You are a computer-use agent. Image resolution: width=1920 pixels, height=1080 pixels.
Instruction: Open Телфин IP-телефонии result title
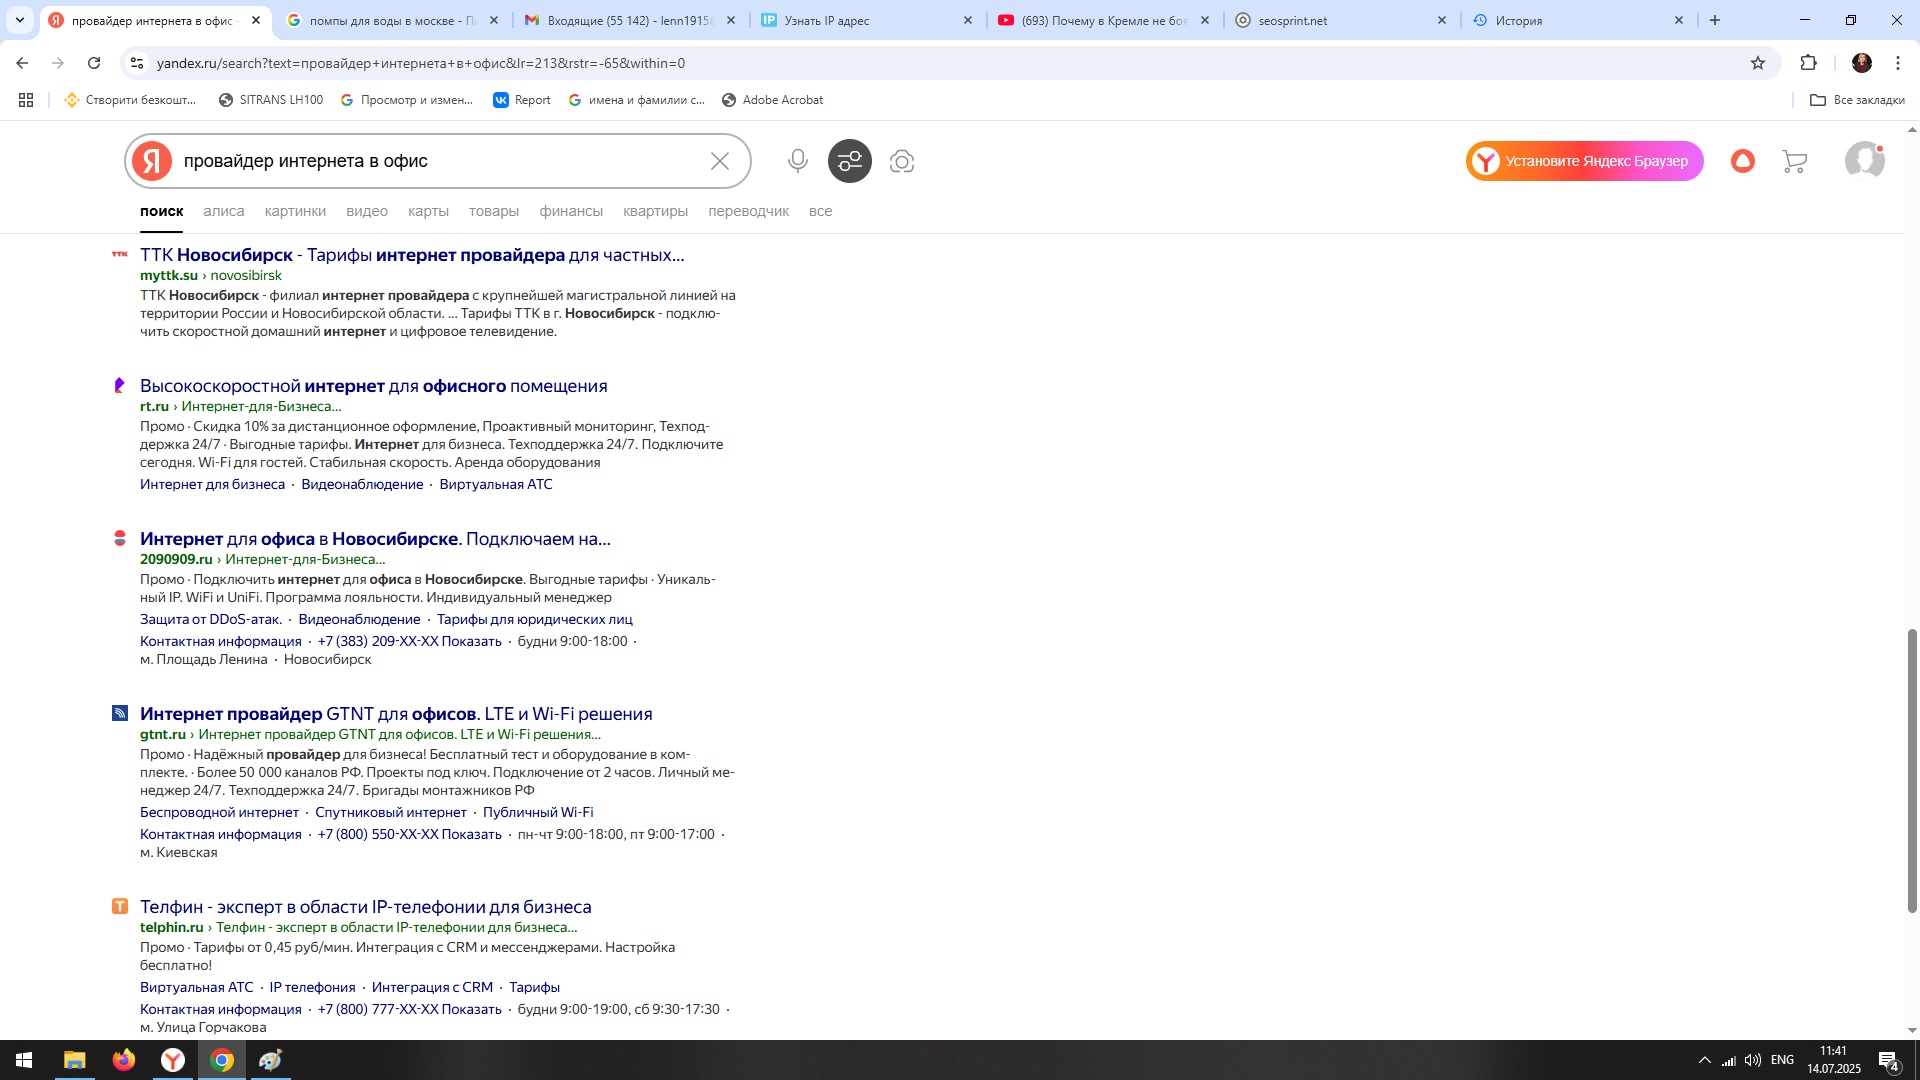coord(365,907)
